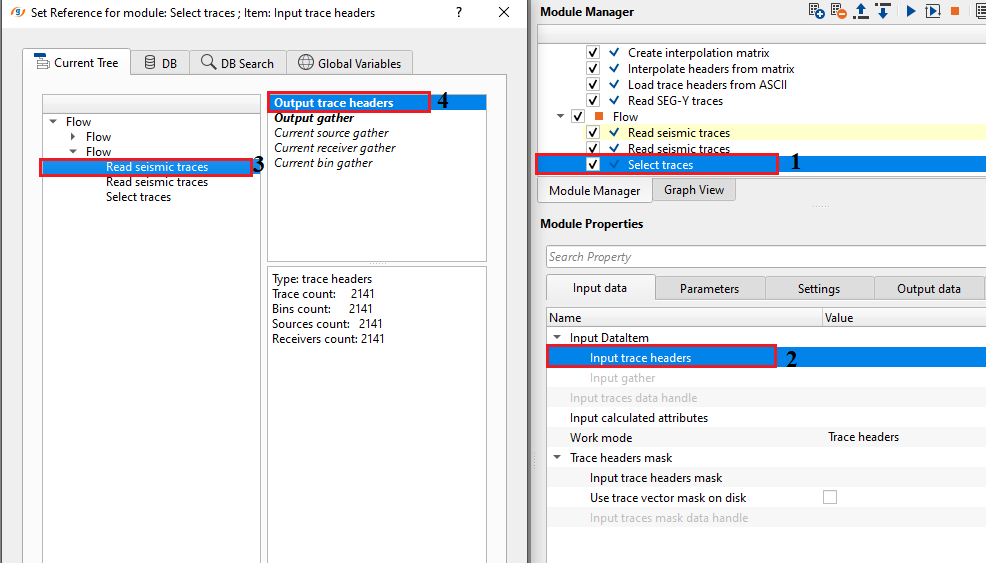Click the Search Property input field
The height and width of the screenshot is (563, 986).
[765, 257]
